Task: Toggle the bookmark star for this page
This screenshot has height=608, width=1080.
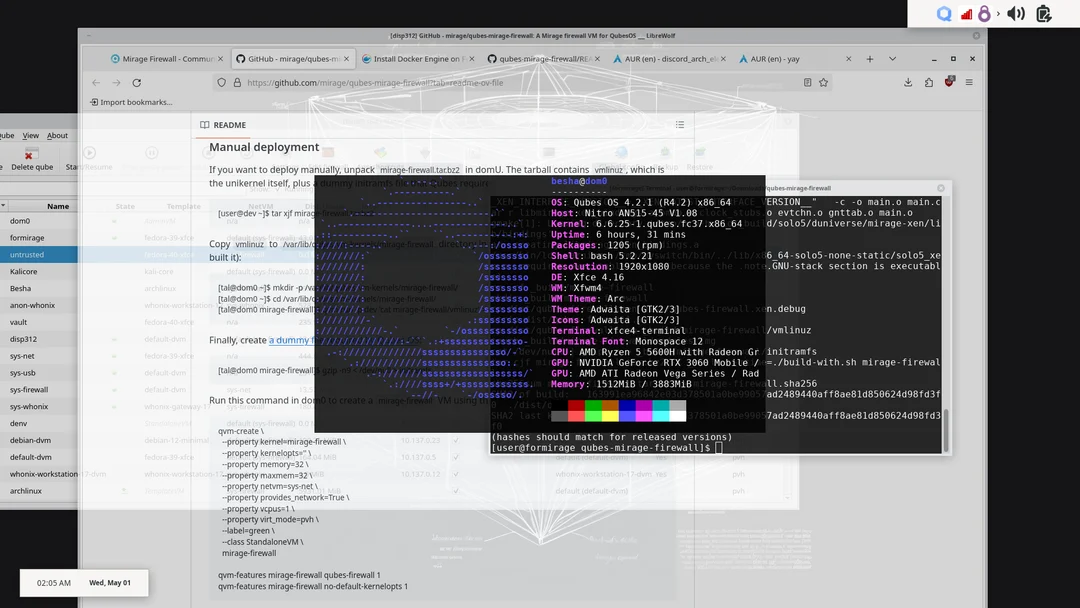Action: (x=823, y=82)
